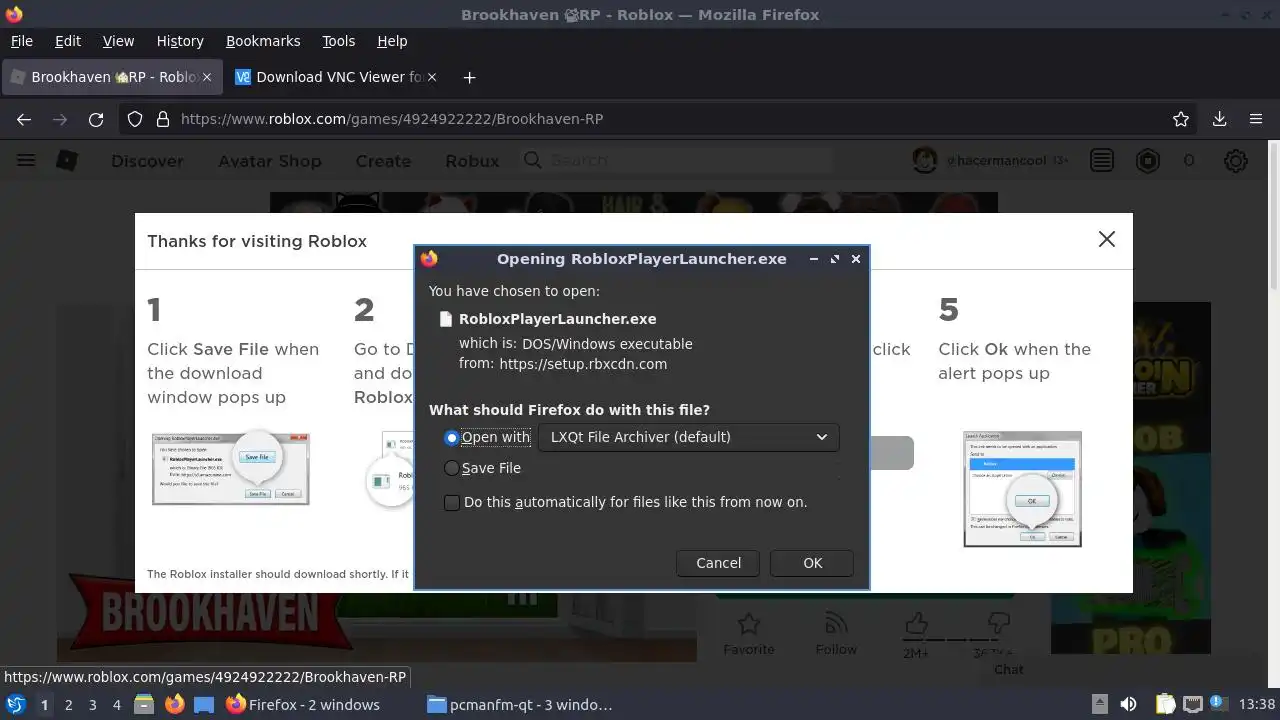Open the View menu
This screenshot has width=1280, height=720.
pyautogui.click(x=118, y=41)
